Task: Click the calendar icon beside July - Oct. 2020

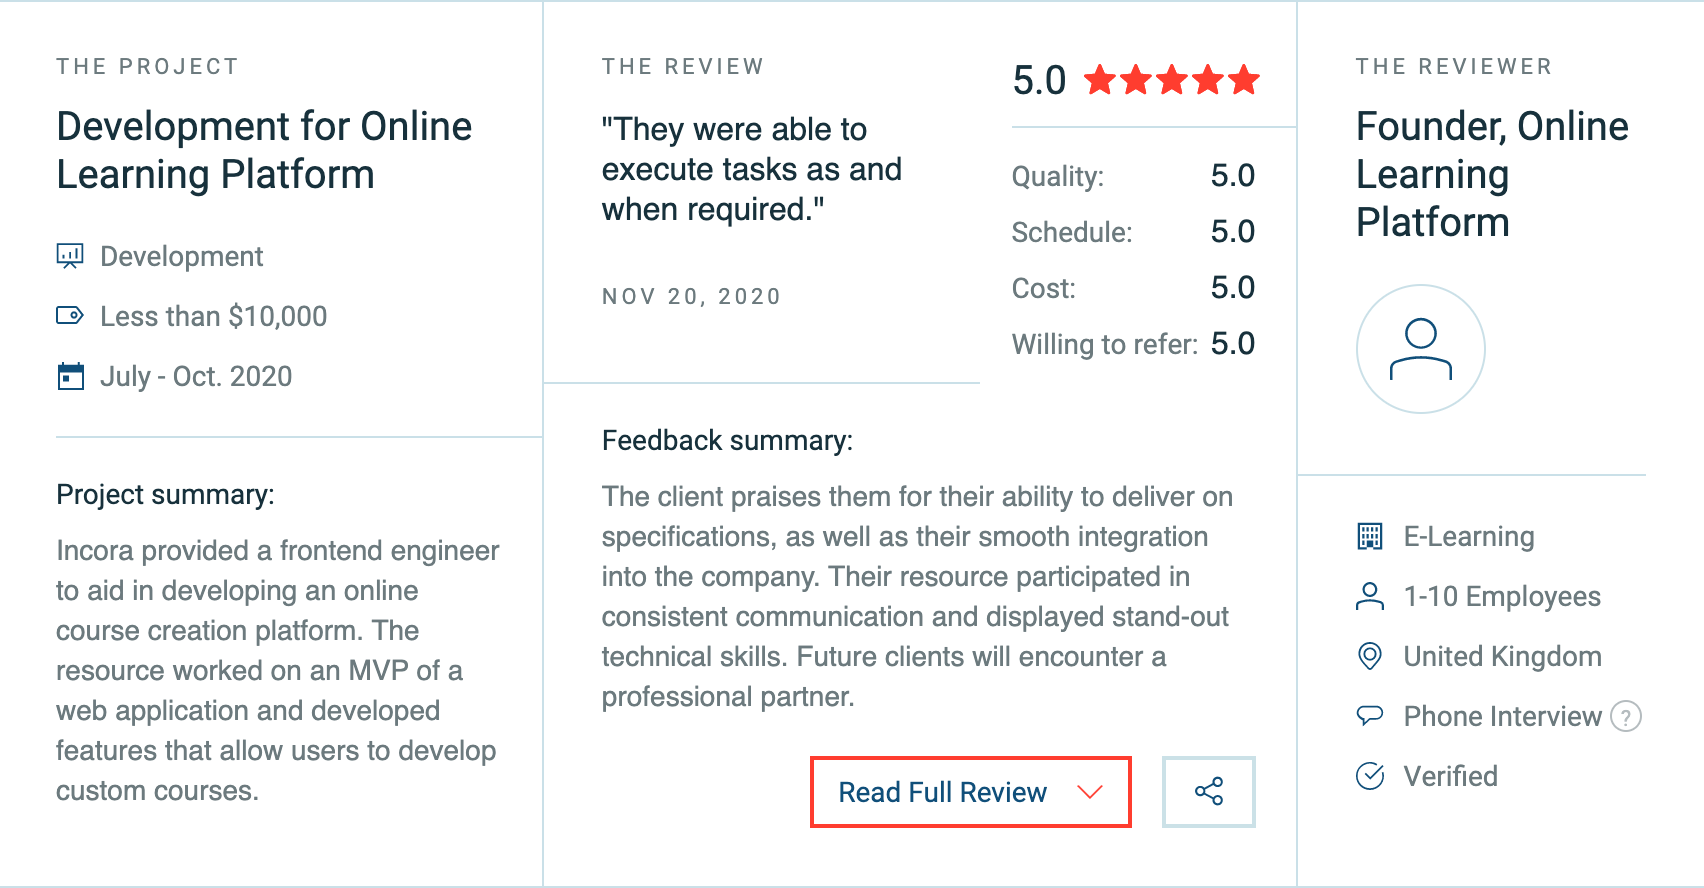Action: 70,376
